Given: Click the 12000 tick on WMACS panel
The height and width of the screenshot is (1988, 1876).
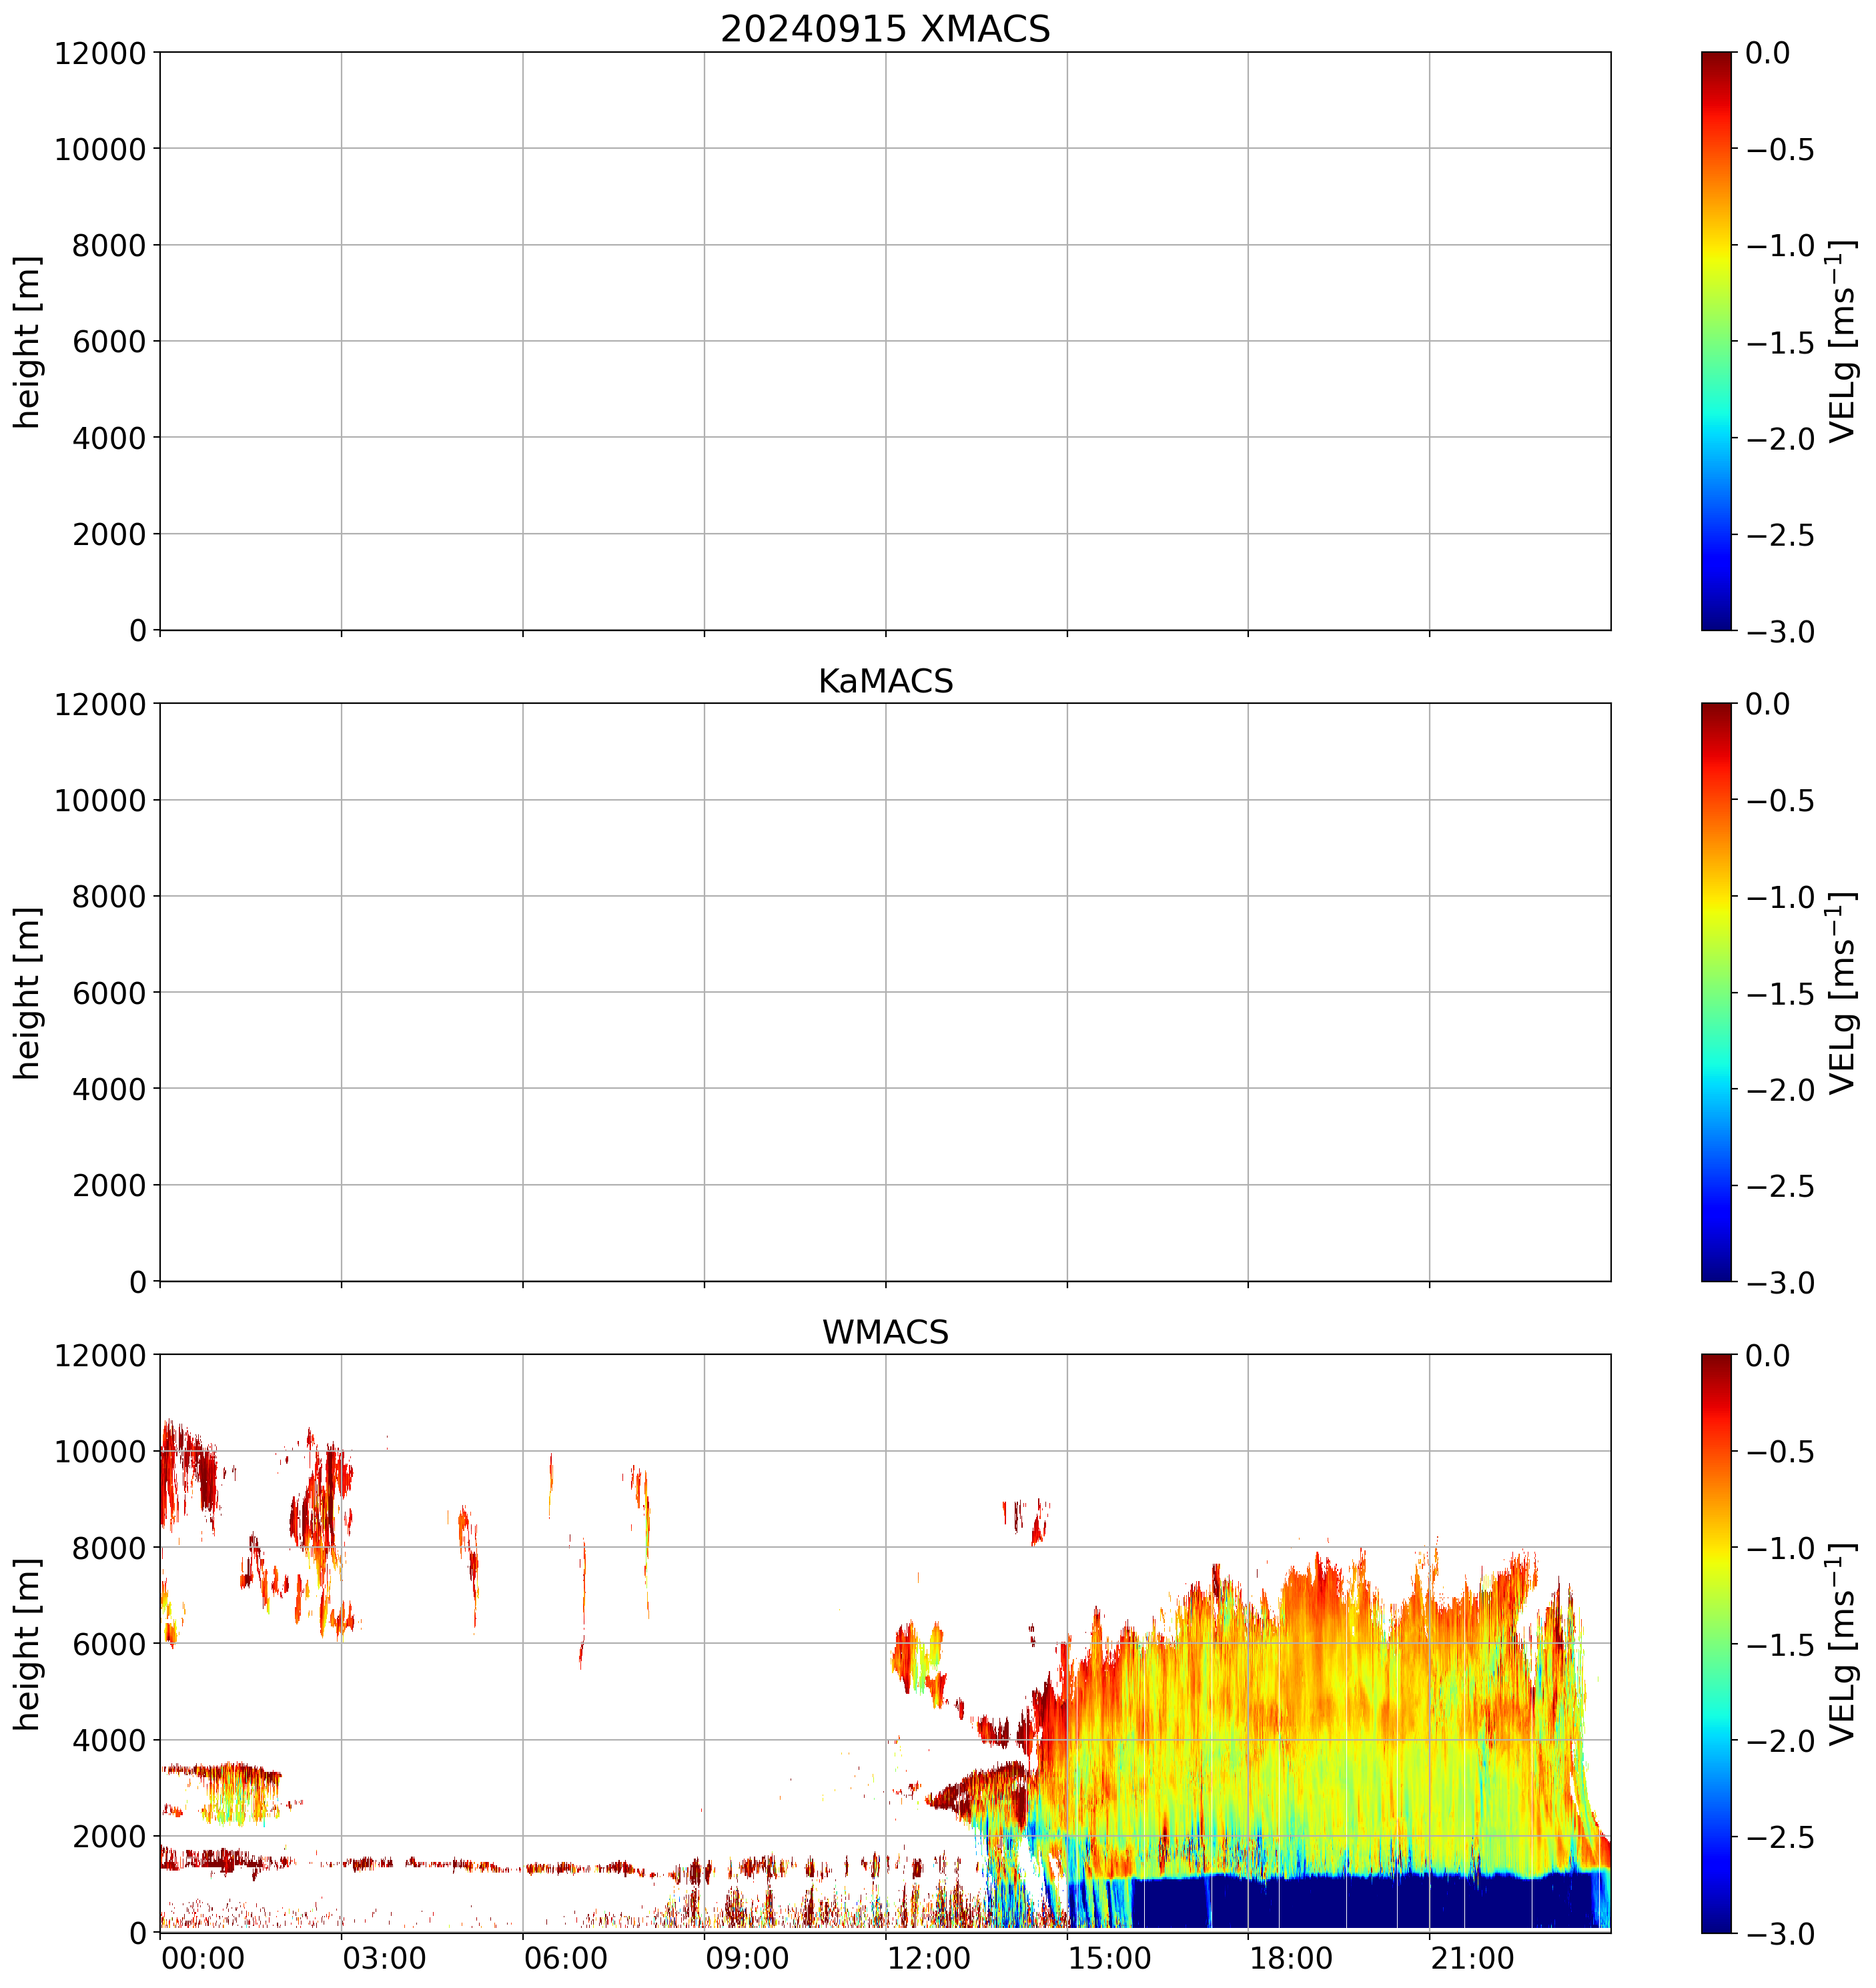Looking at the screenshot, I should pyautogui.click(x=100, y=1356).
